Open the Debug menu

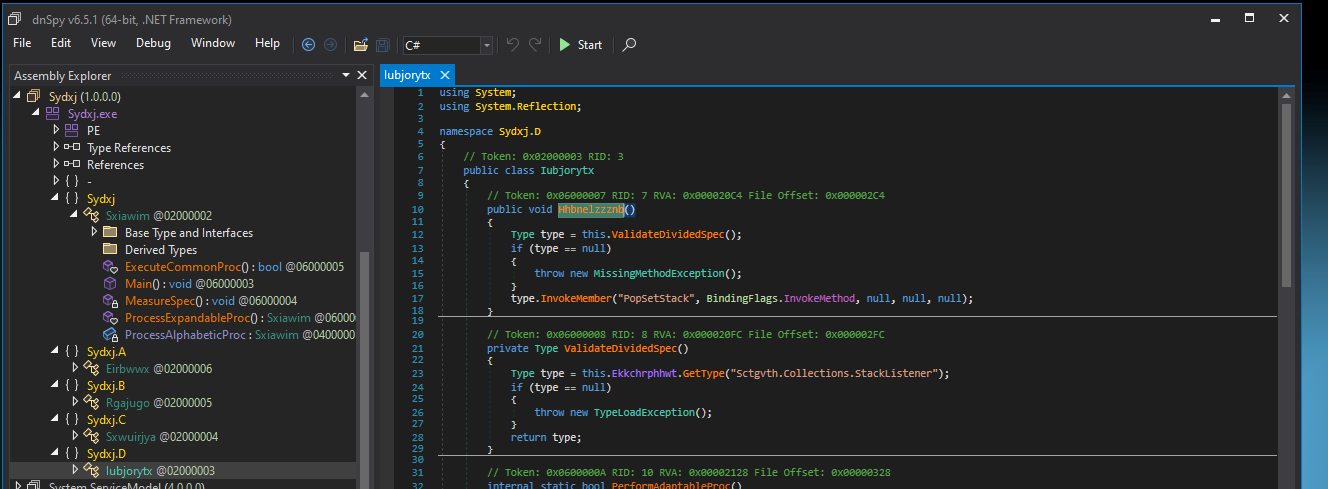tap(153, 43)
